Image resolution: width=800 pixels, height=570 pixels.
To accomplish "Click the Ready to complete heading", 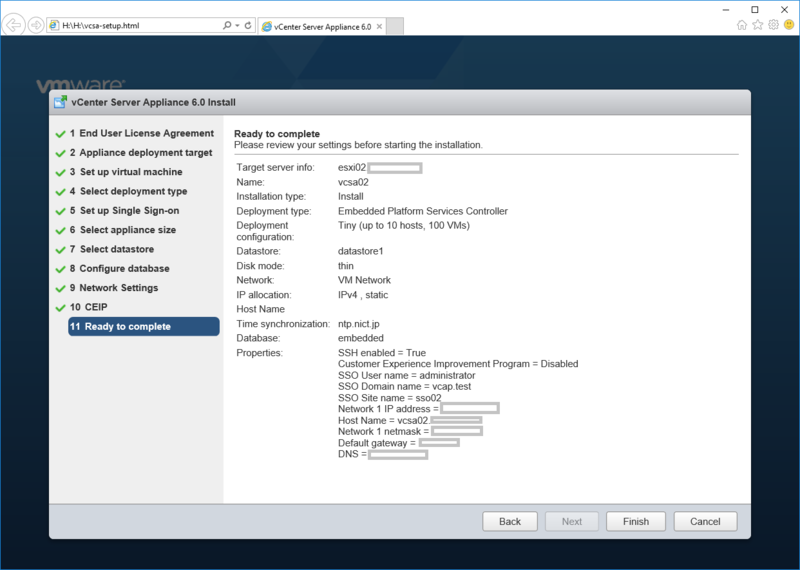I will click(x=277, y=134).
